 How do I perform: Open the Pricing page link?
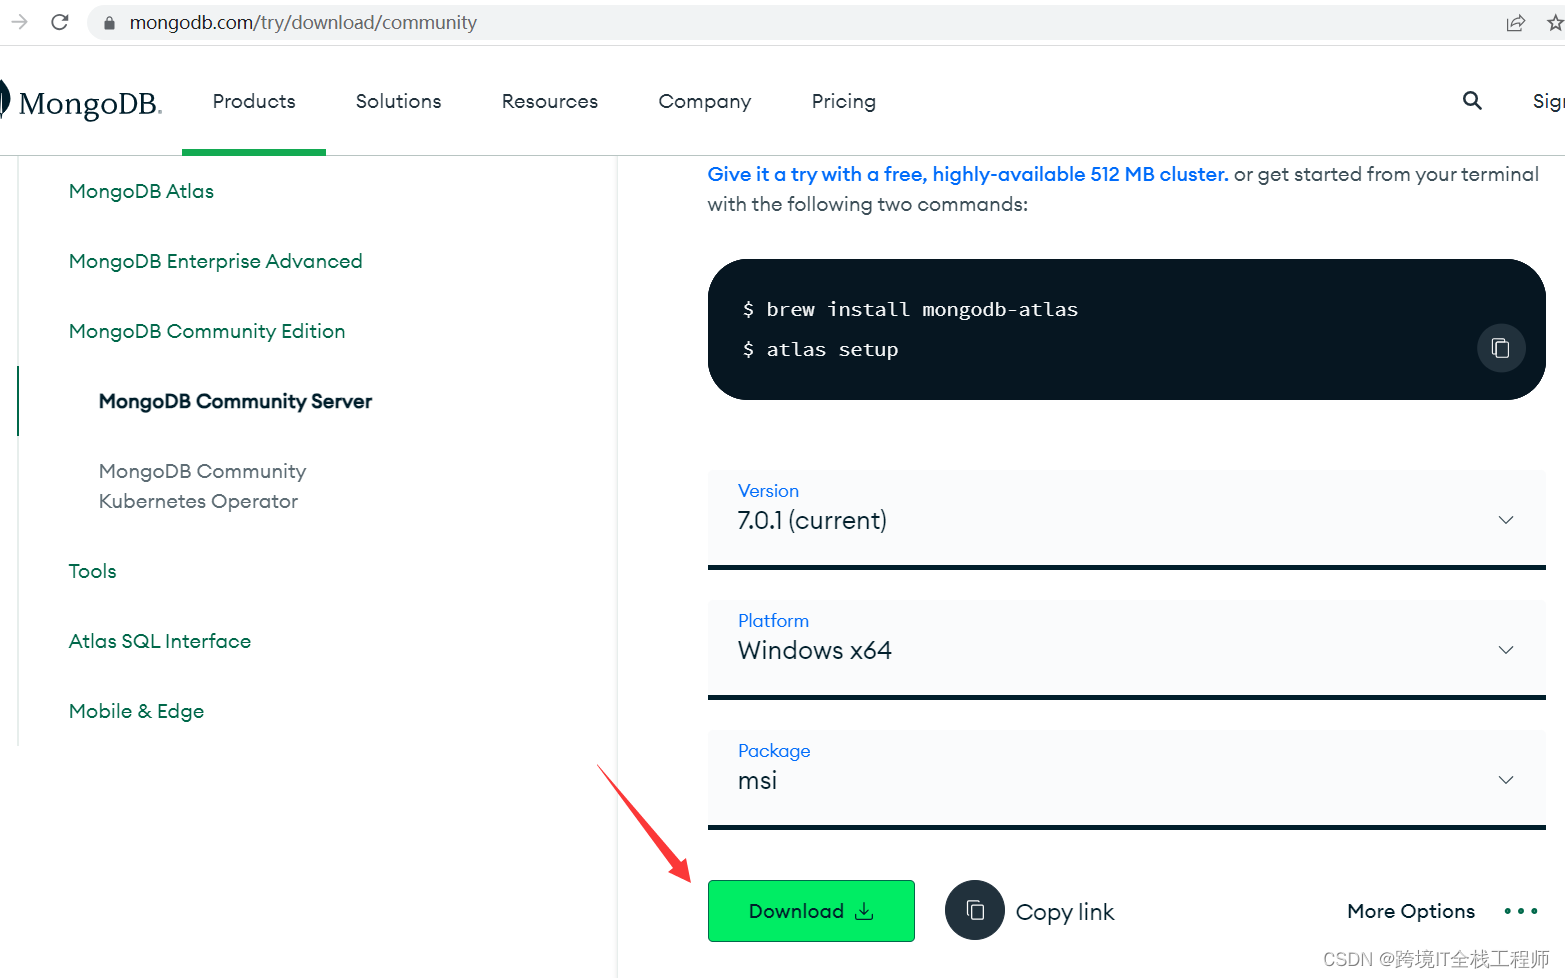pyautogui.click(x=844, y=101)
